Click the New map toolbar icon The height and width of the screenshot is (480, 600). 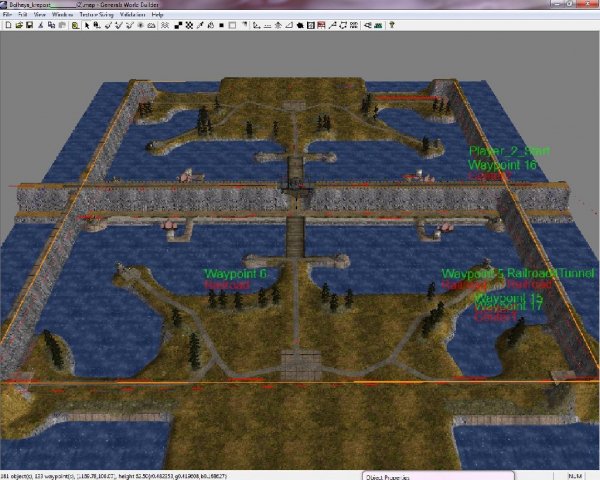point(9,25)
